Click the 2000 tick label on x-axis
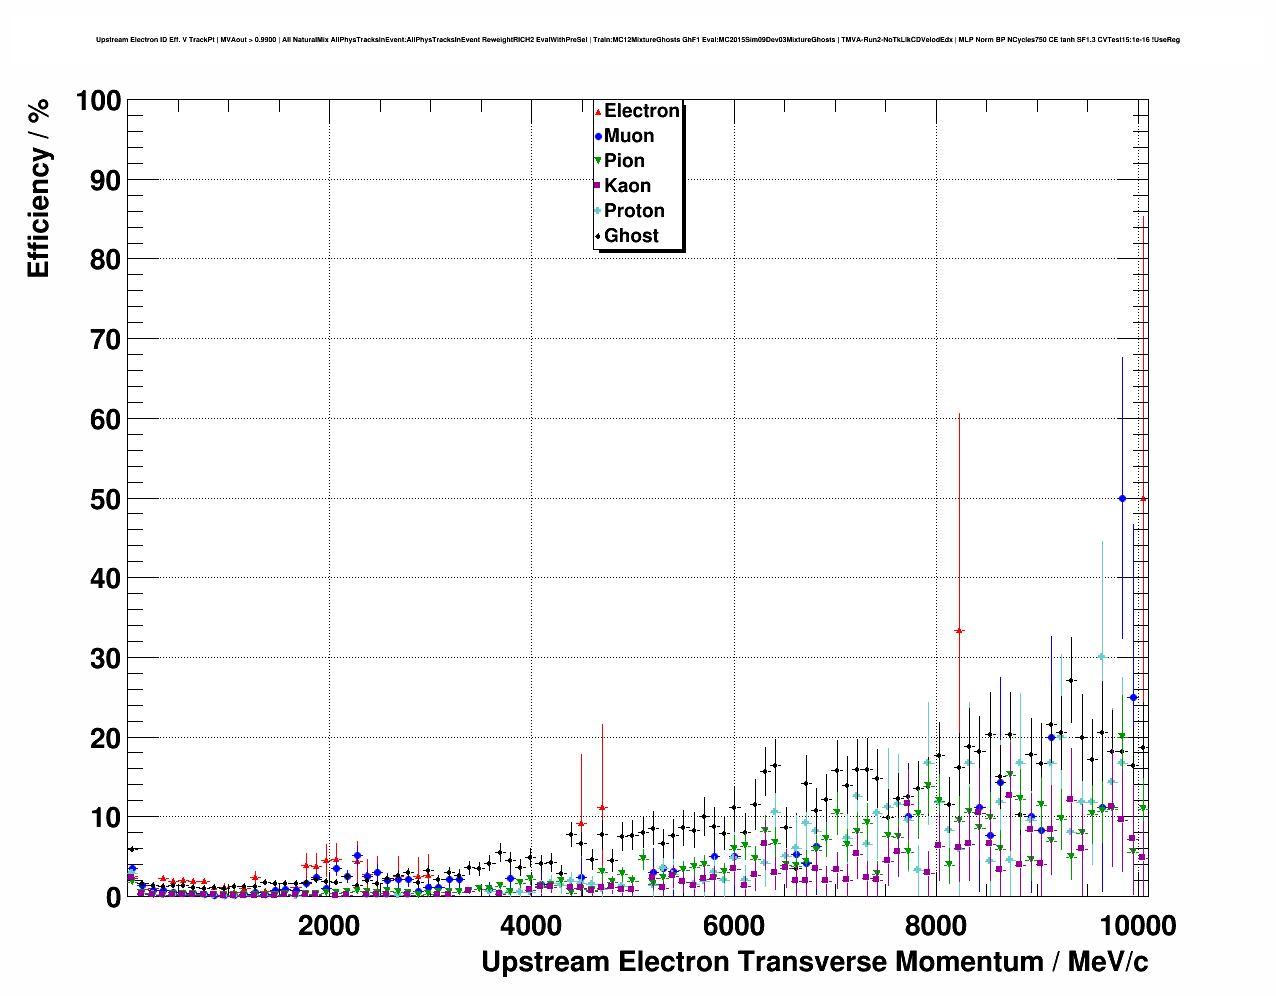 [328, 925]
